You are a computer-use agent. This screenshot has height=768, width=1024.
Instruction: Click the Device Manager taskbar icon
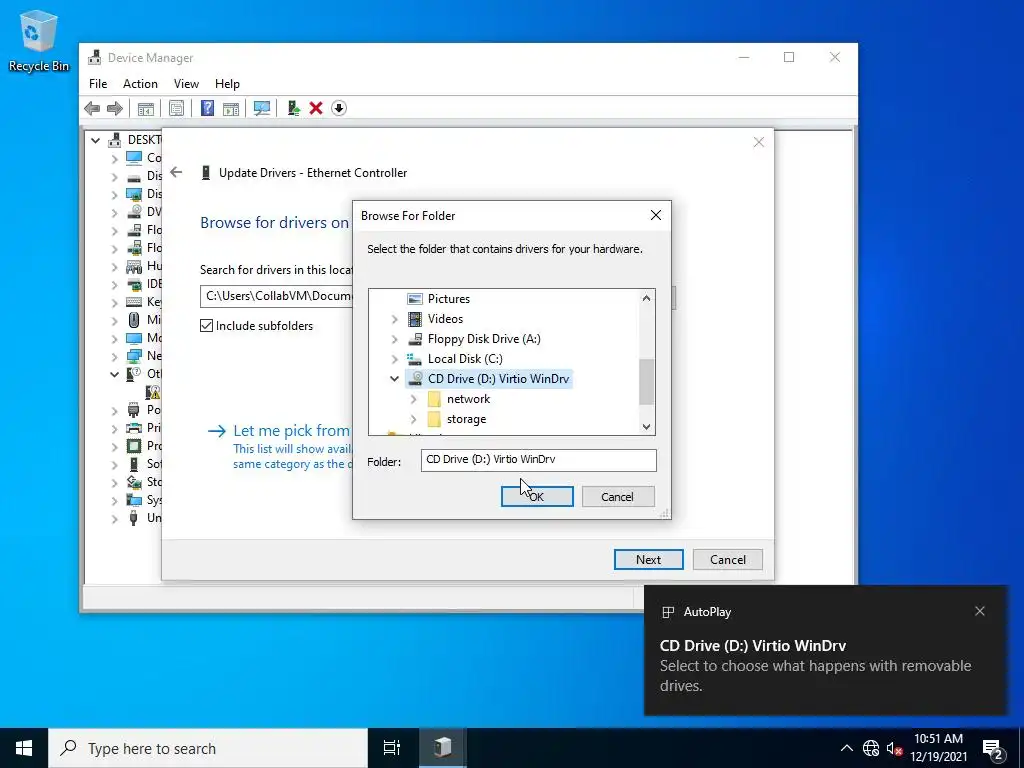pos(442,748)
